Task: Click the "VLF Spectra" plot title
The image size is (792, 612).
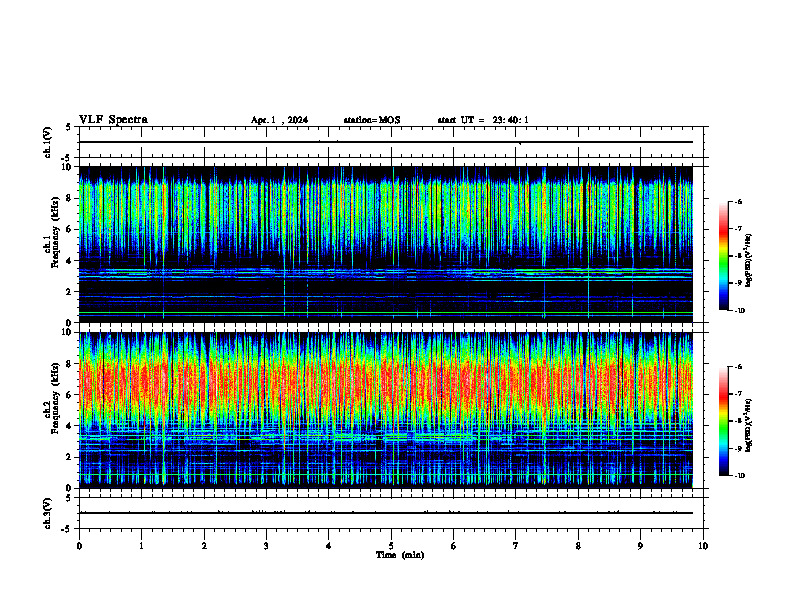Action: pos(113,120)
